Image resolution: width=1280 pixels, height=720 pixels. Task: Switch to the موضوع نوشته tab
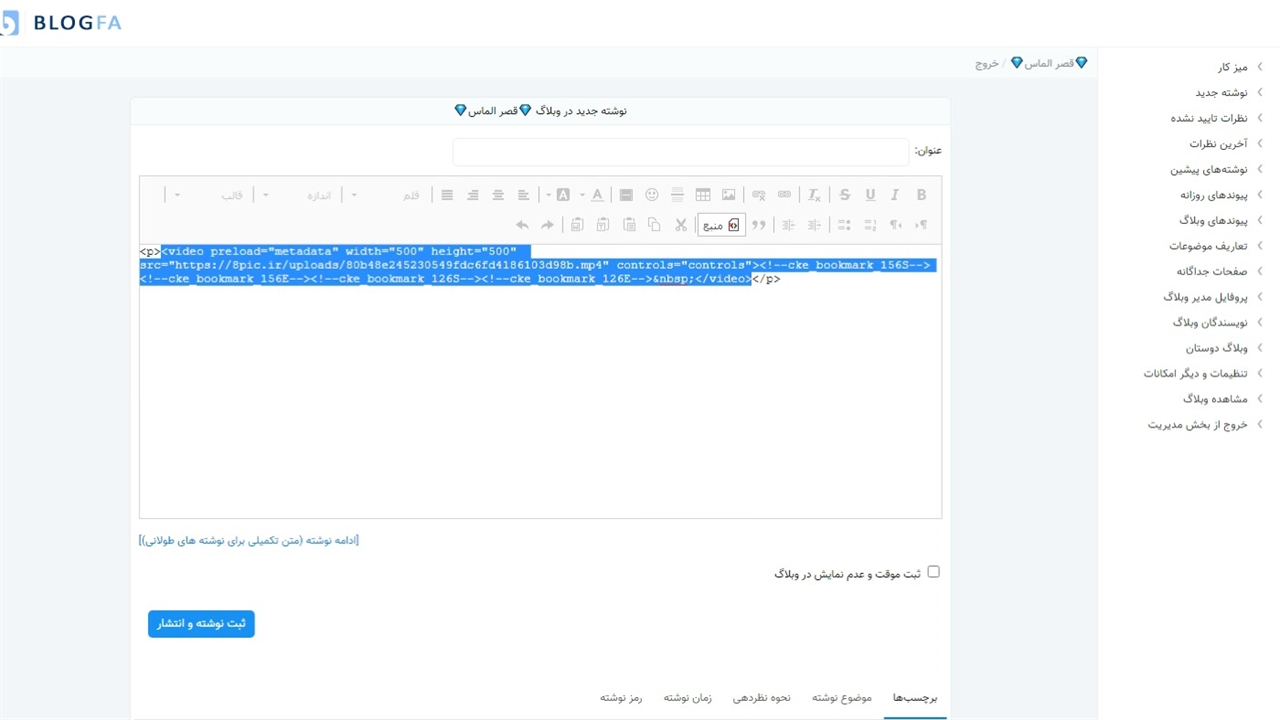pyautogui.click(x=841, y=697)
